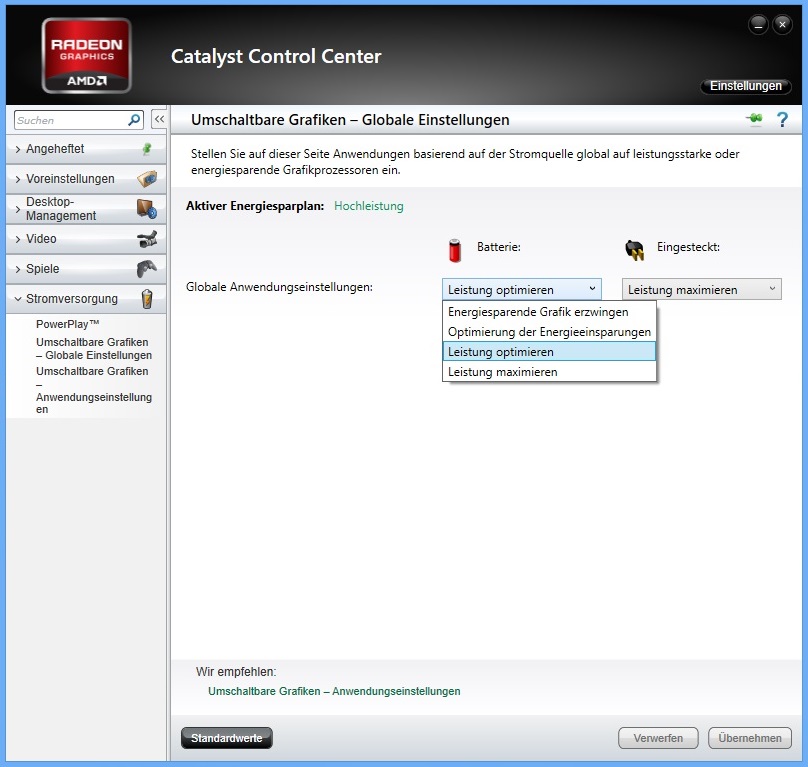Viewport: 808px width, 767px height.
Task: Click the Radeon Graphics AMD logo
Action: pyautogui.click(x=87, y=56)
